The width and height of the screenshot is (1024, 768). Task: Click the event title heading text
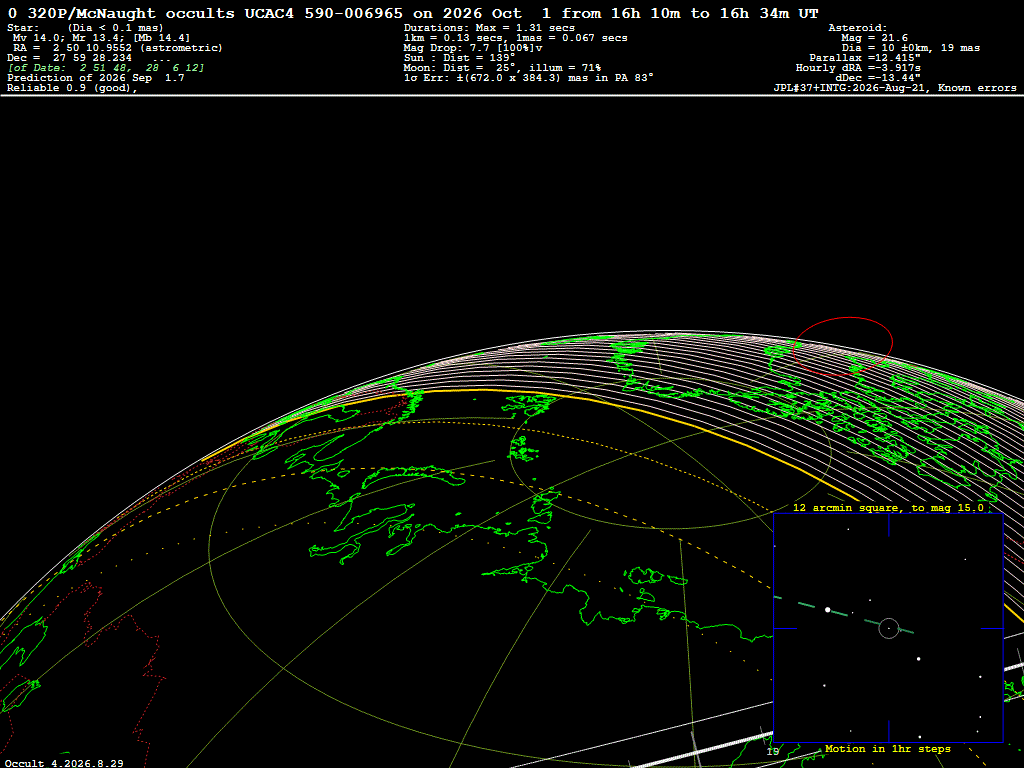(413, 13)
